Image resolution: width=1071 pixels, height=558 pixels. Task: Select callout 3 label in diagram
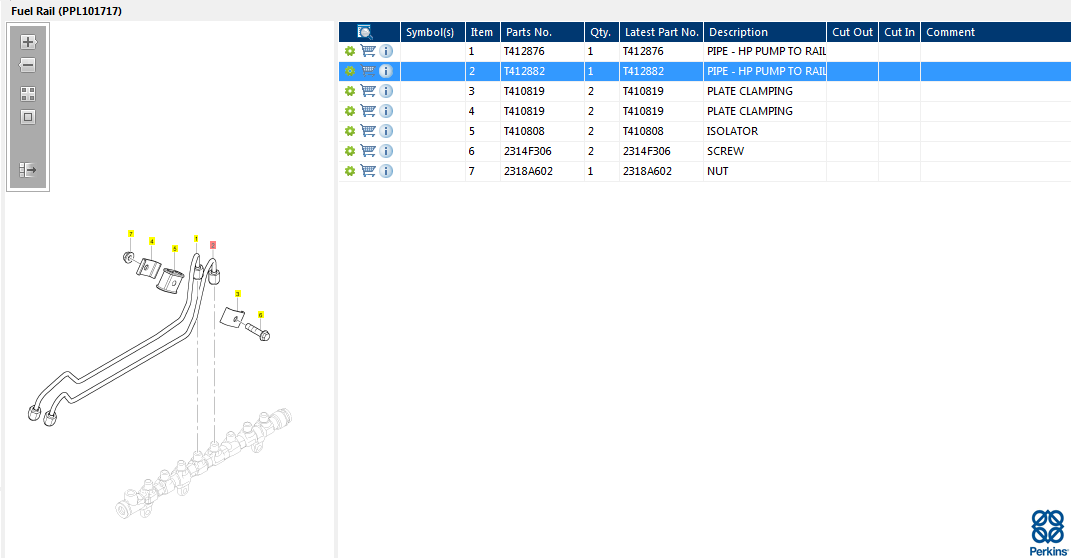[238, 294]
